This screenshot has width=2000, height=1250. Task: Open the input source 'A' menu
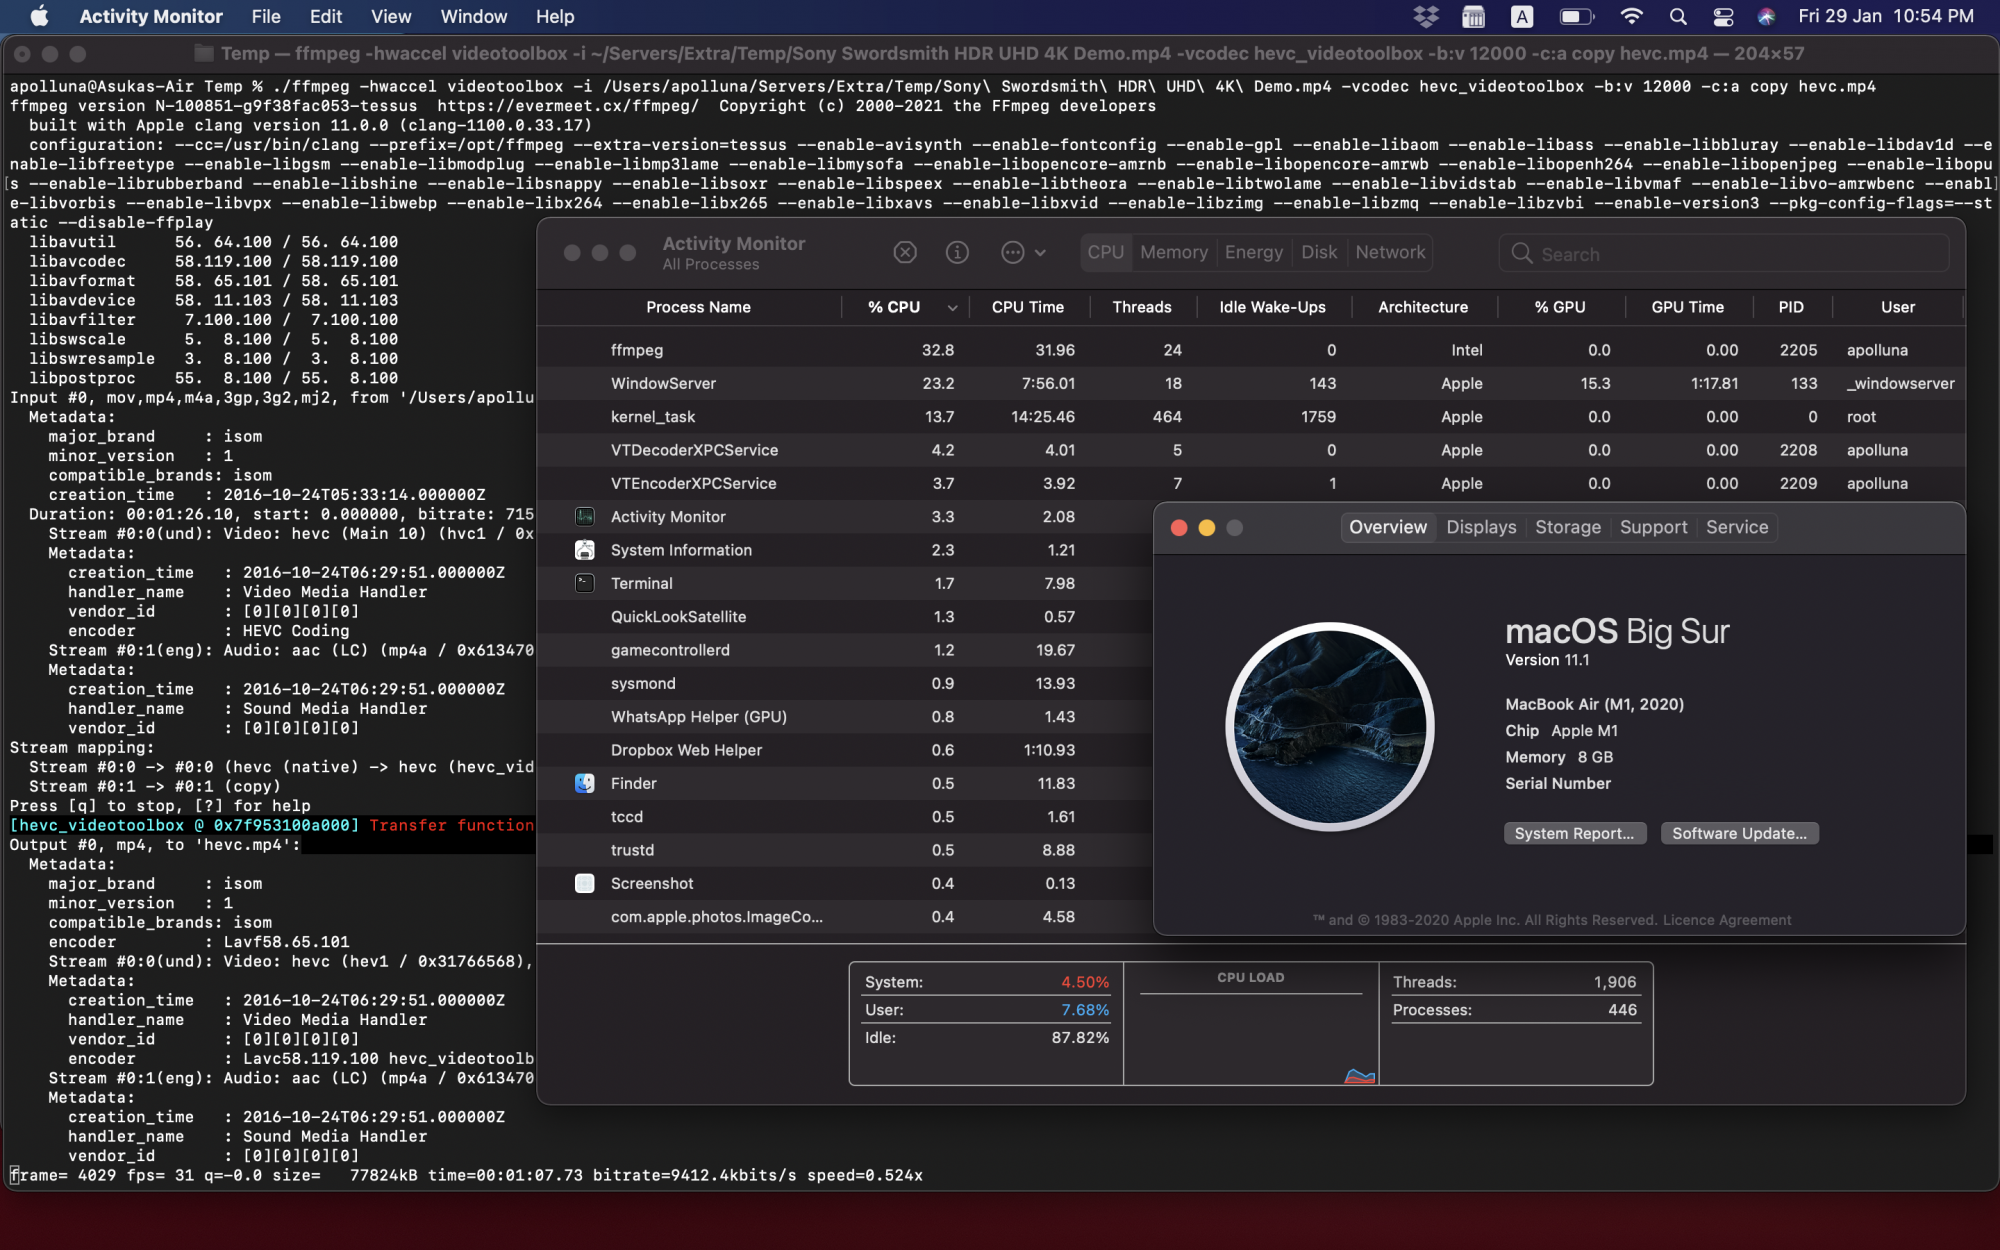pos(1521,16)
